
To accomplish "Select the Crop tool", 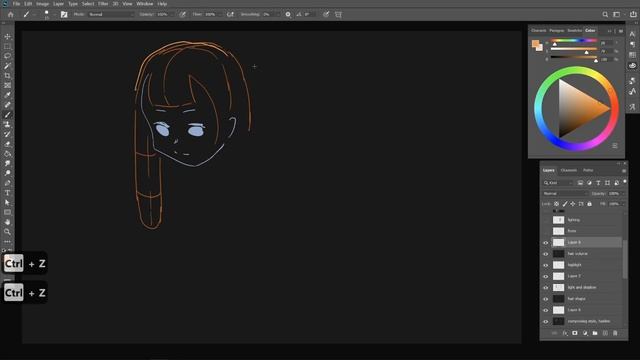I will [x=7, y=76].
